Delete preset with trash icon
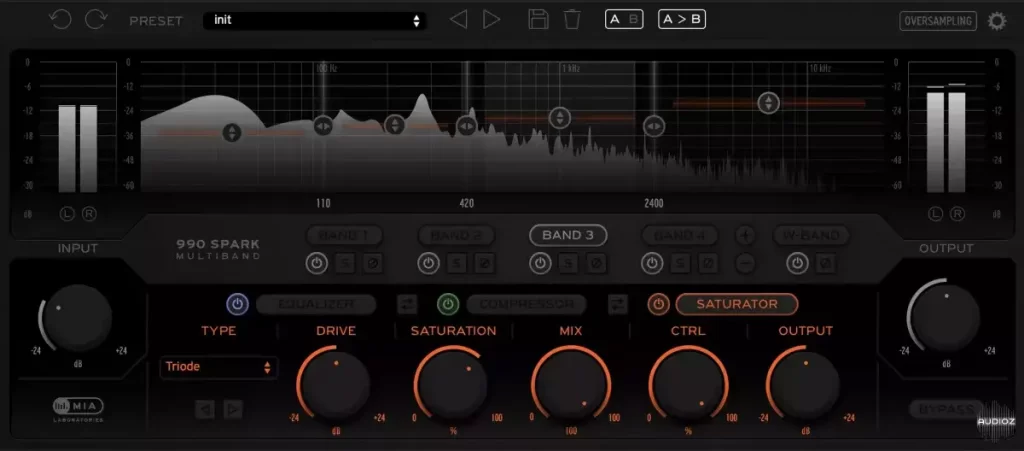1024x451 pixels. click(572, 20)
